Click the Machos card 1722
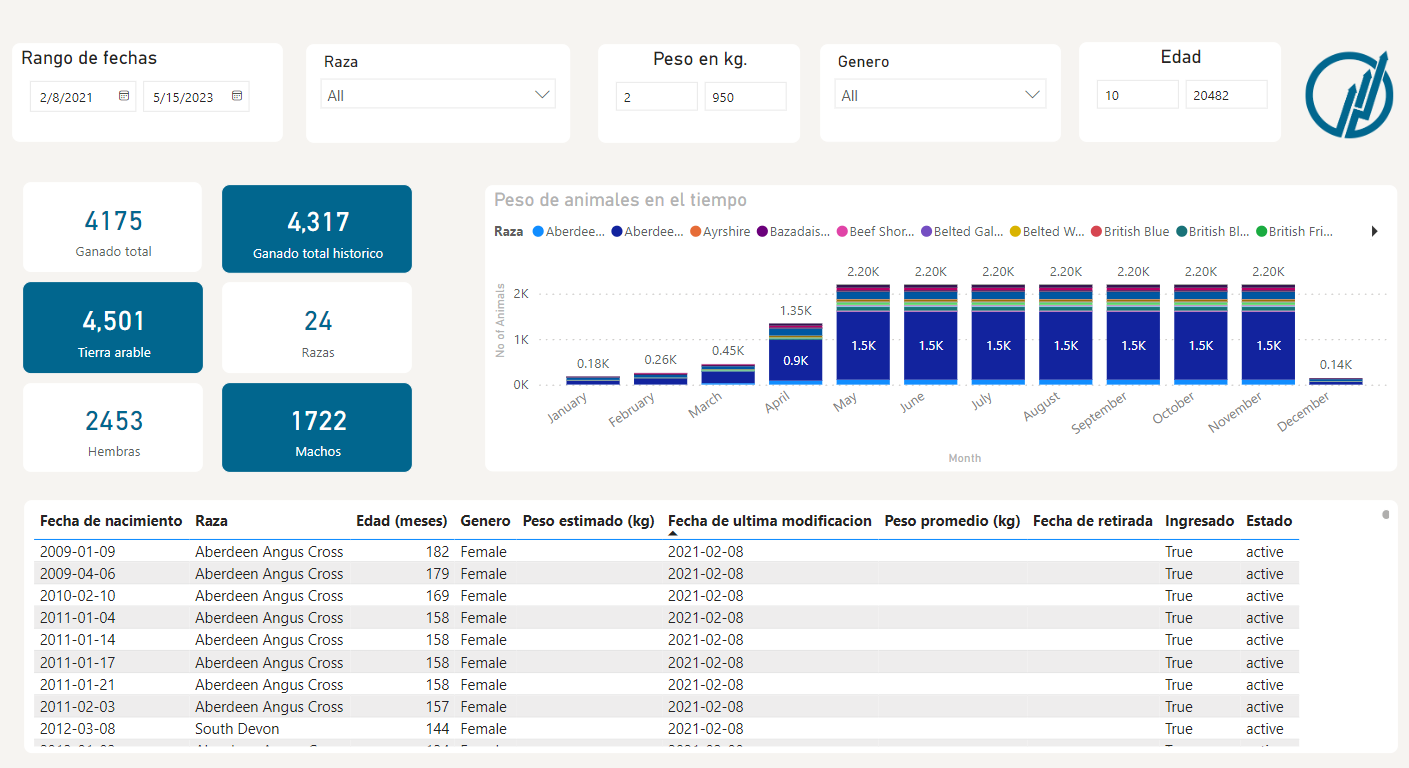 point(317,427)
